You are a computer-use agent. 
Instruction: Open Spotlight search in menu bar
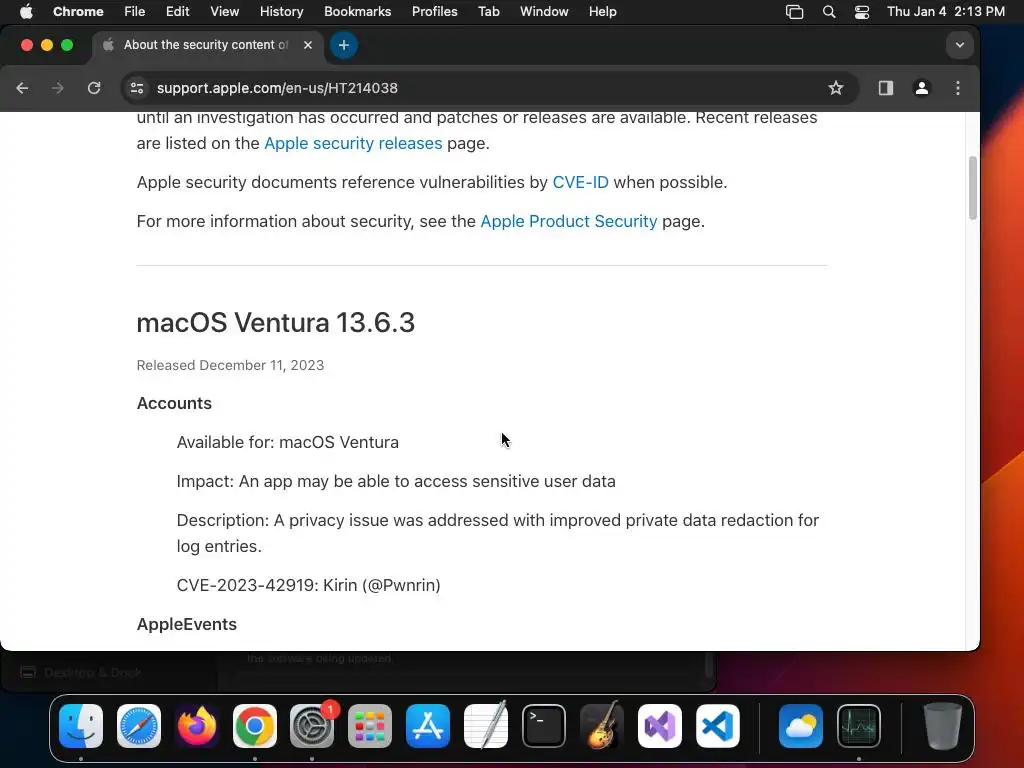[829, 12]
